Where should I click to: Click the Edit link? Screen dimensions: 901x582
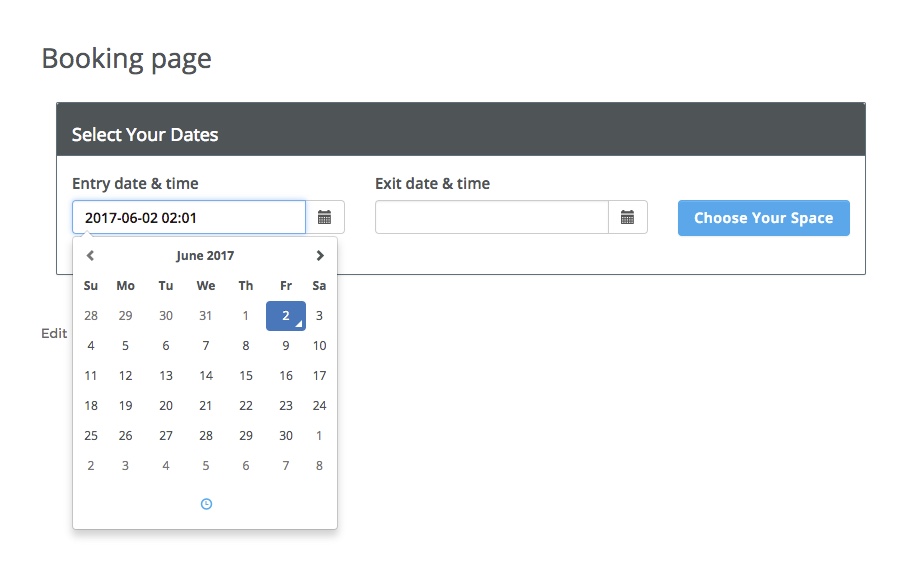pos(54,333)
